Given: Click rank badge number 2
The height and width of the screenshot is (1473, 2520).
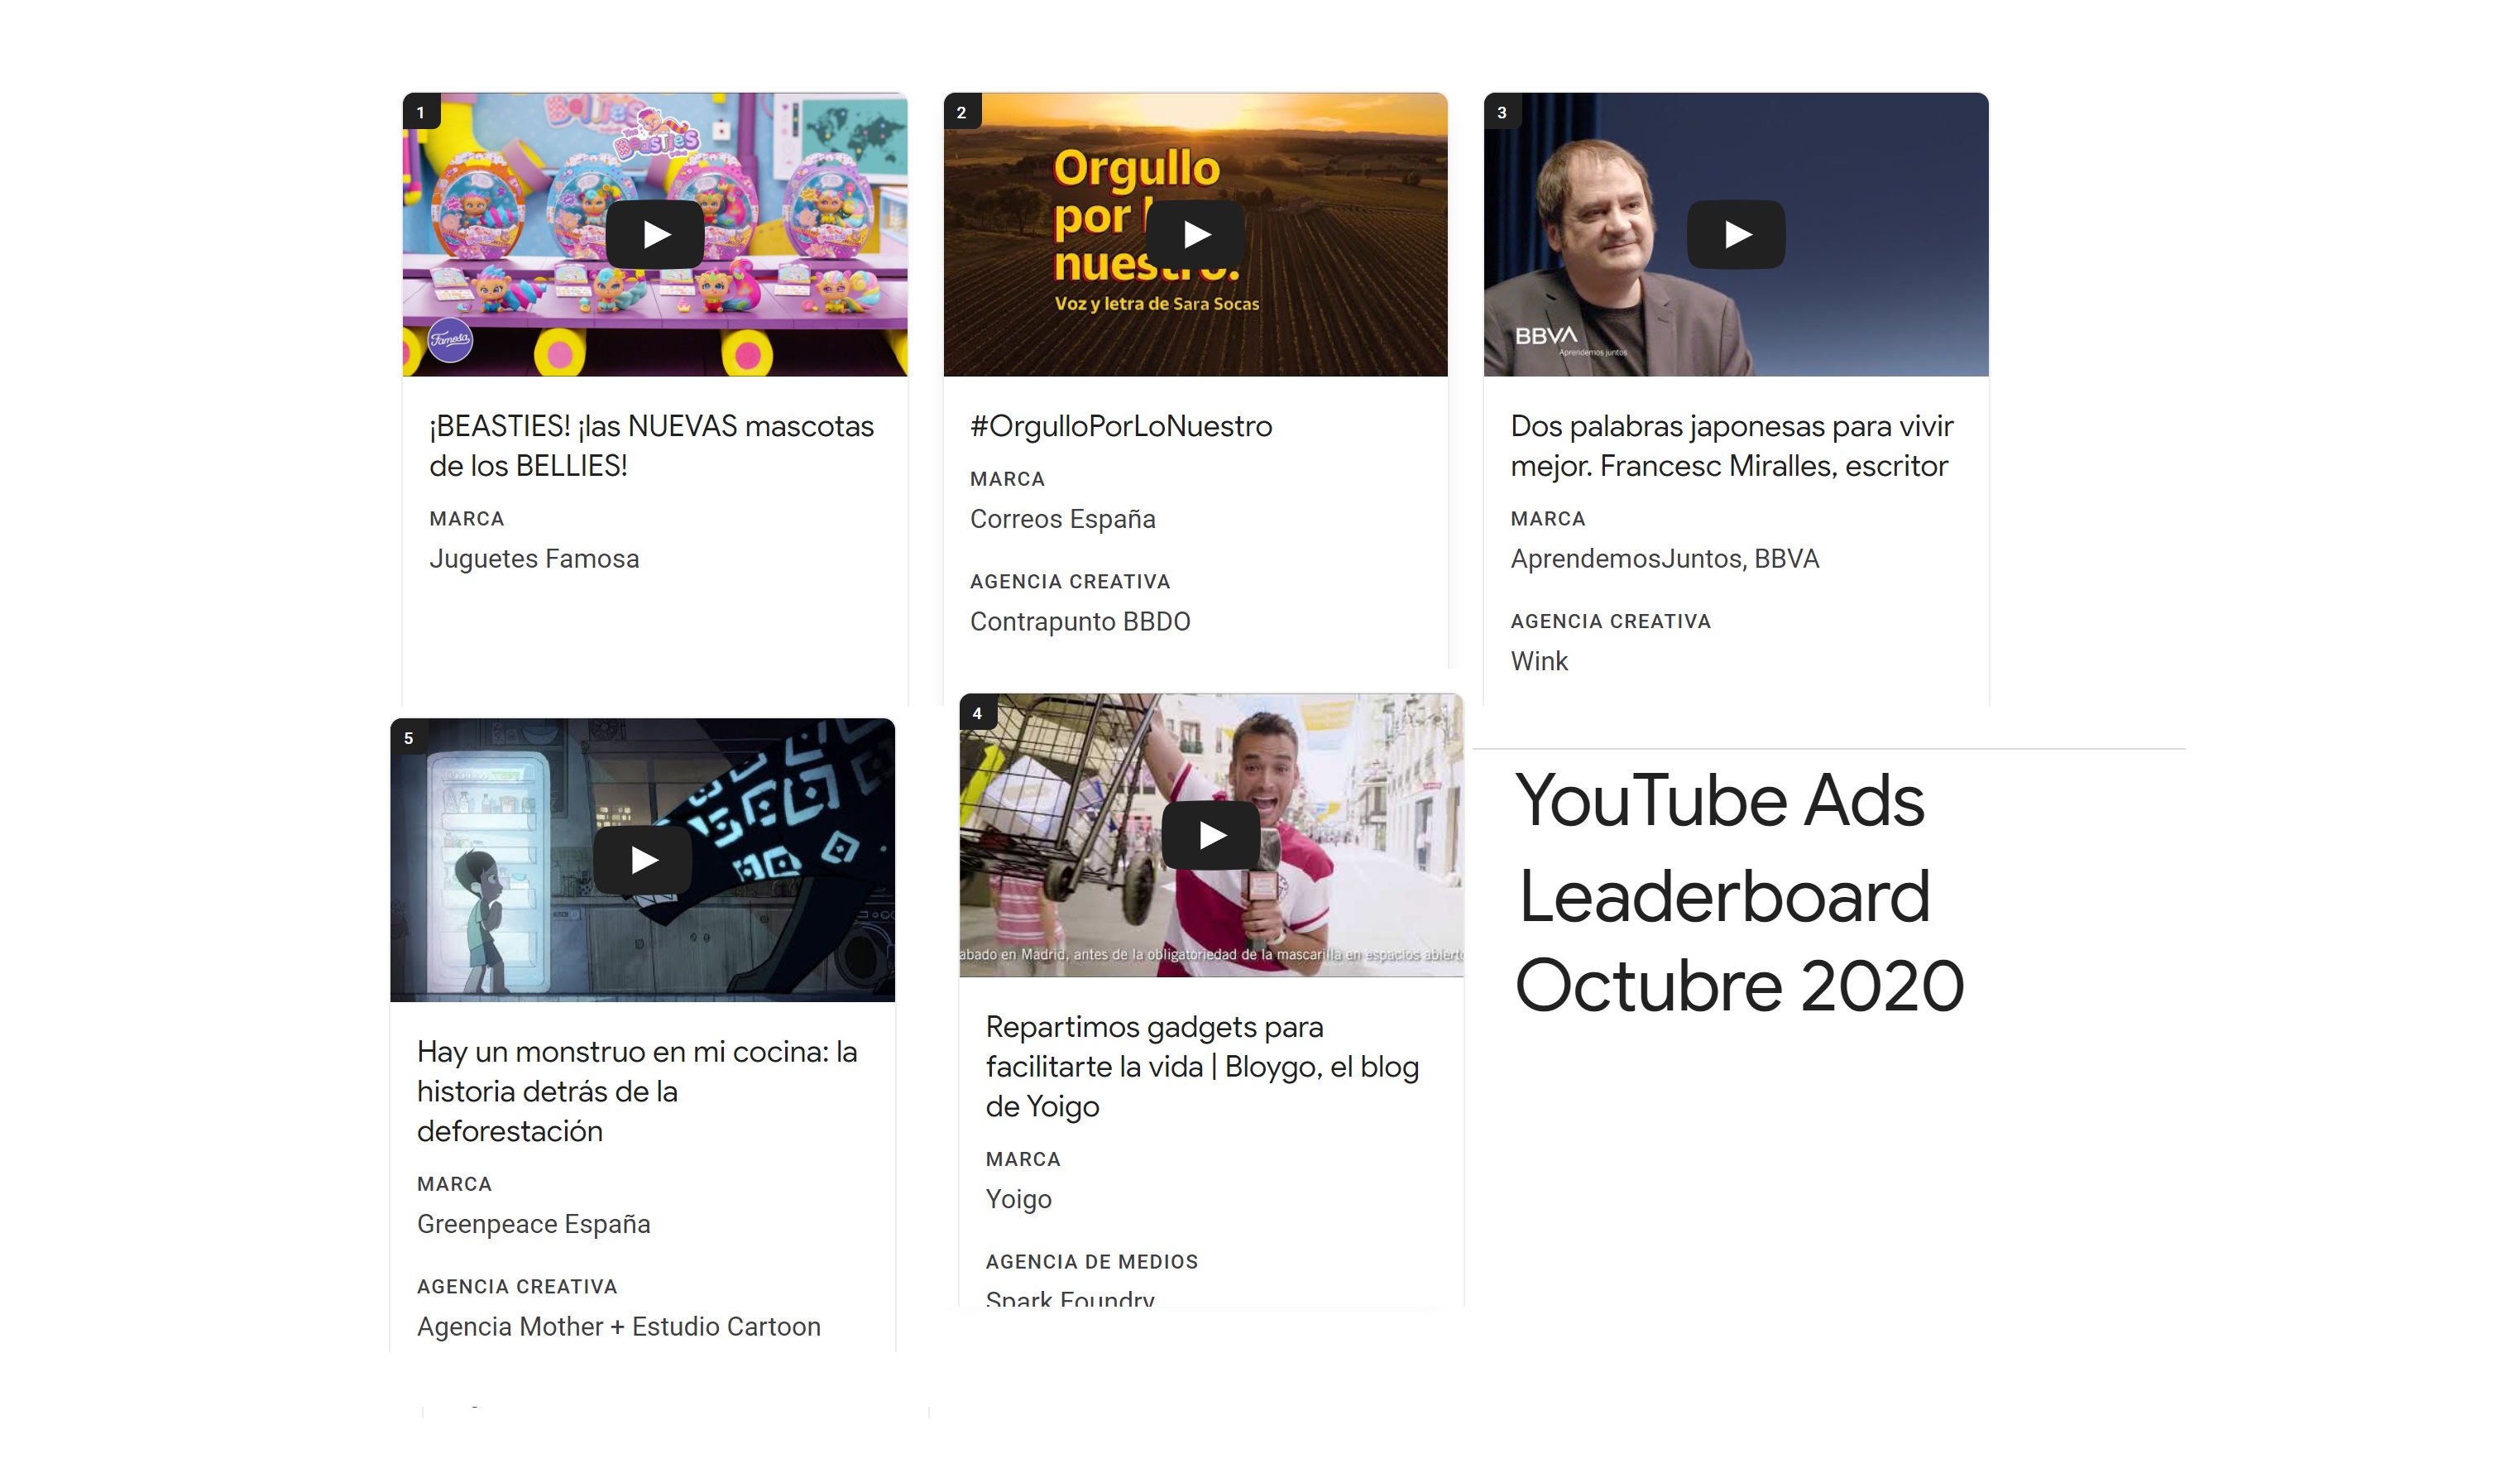Looking at the screenshot, I should point(962,112).
